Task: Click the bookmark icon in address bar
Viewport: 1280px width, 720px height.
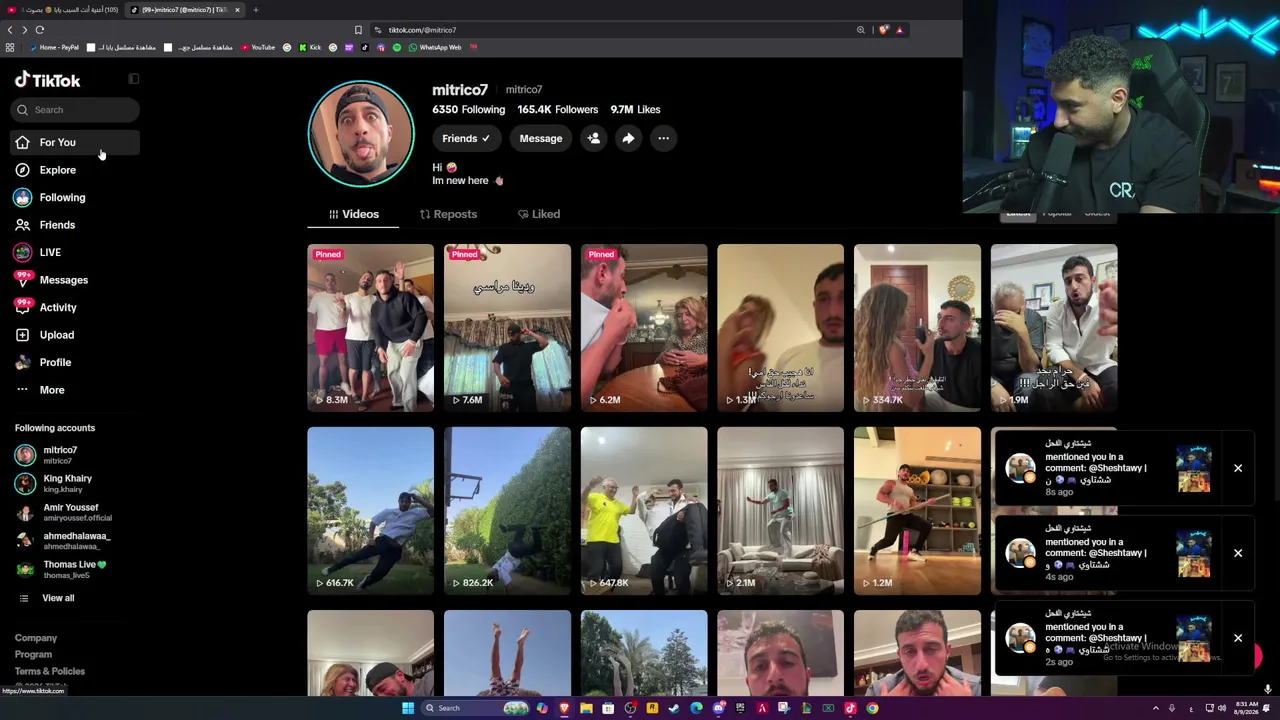Action: click(x=358, y=30)
